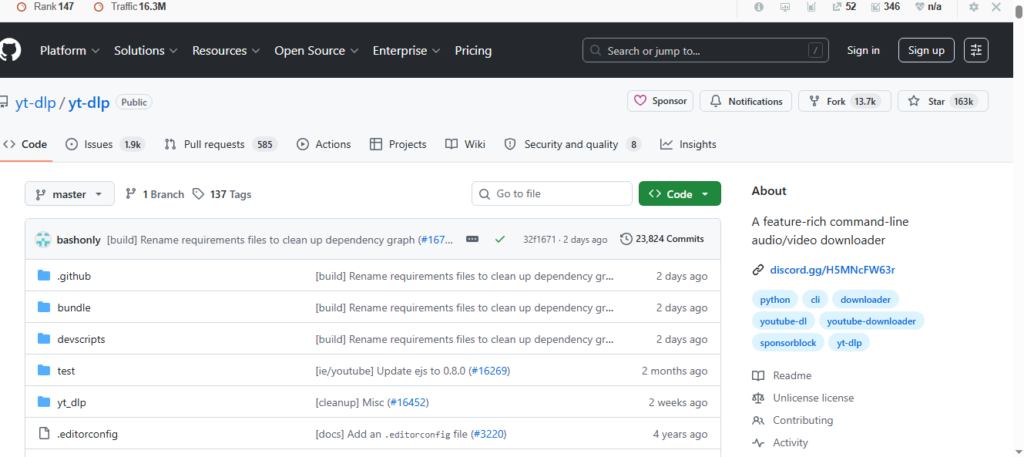View the Insights tab
This screenshot has height=457, width=1024.
click(688, 144)
